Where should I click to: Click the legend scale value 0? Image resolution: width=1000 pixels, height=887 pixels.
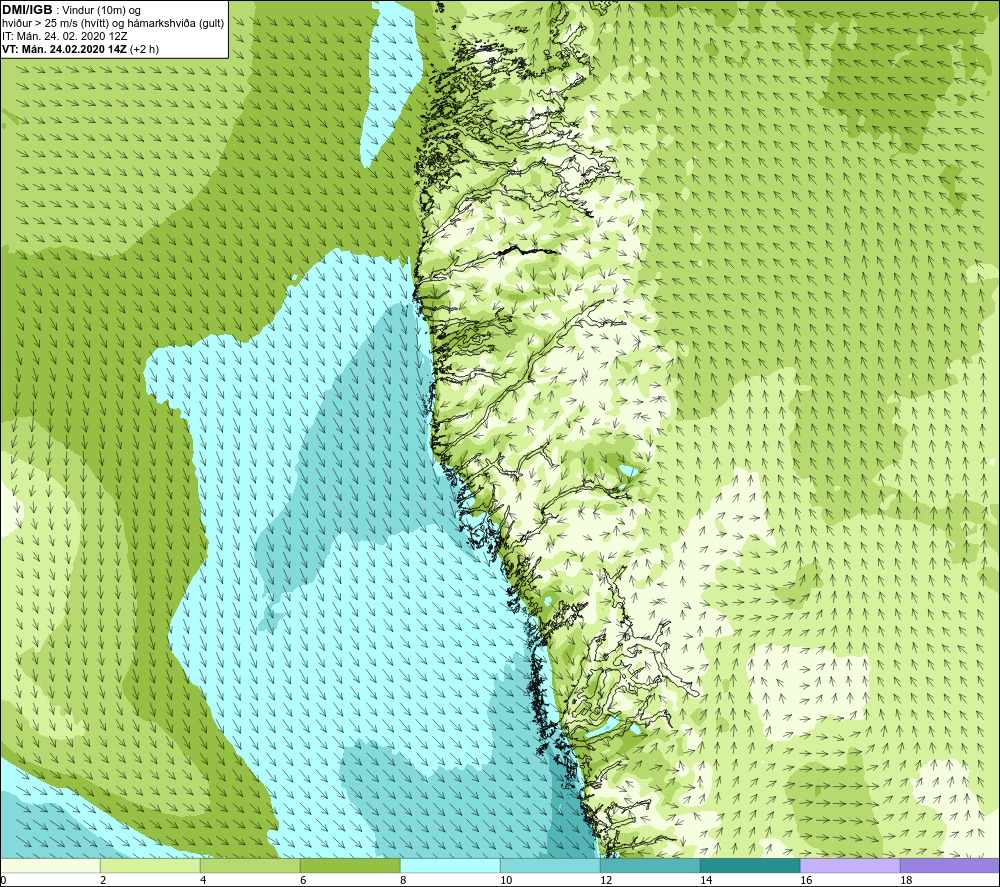pyautogui.click(x=3, y=880)
